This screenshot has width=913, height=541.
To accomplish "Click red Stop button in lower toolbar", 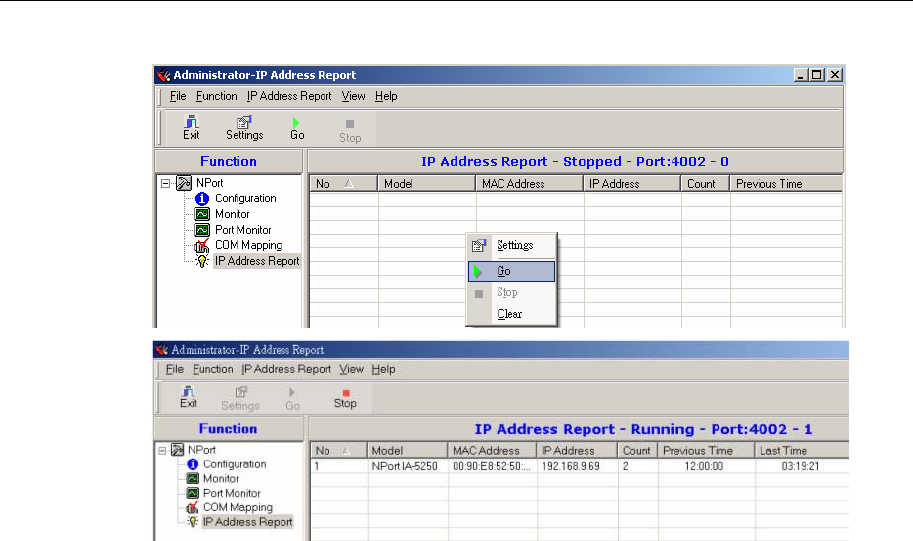I will point(345,398).
